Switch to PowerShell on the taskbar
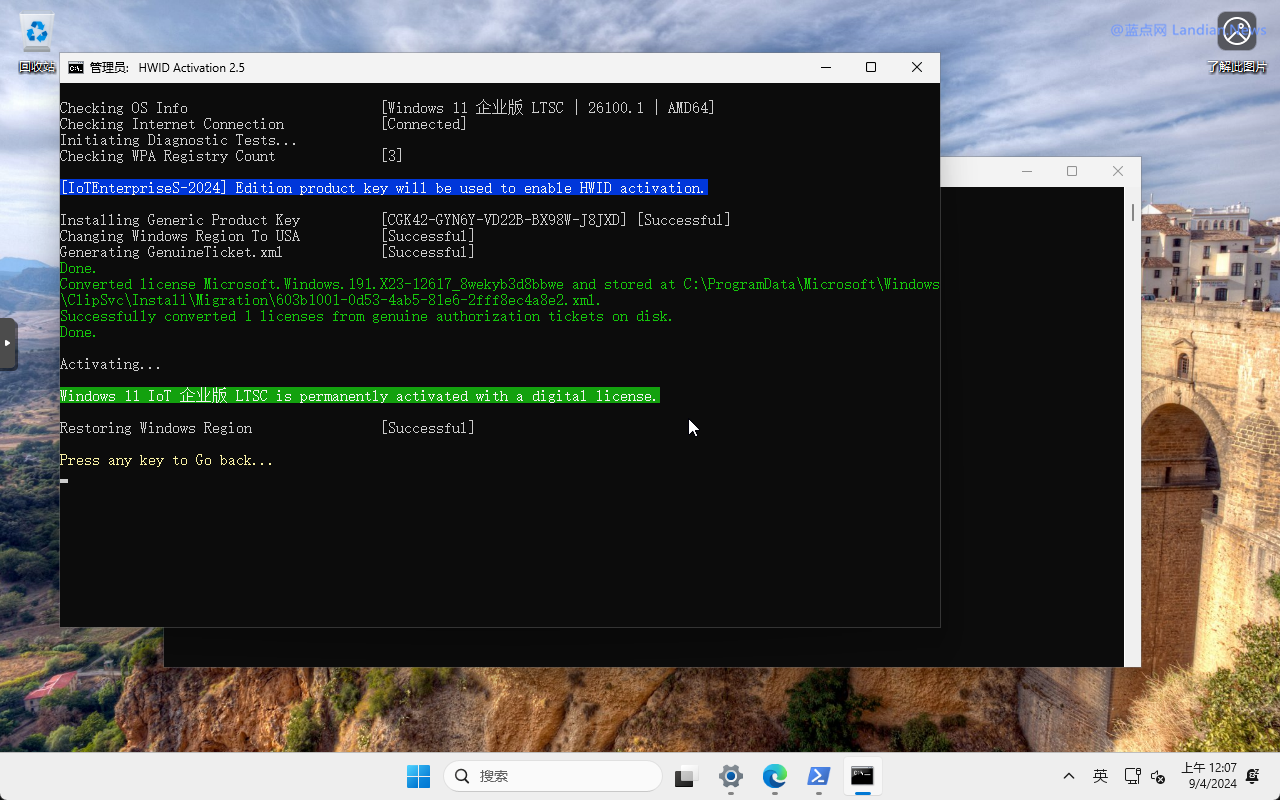The image size is (1280, 800). [819, 776]
